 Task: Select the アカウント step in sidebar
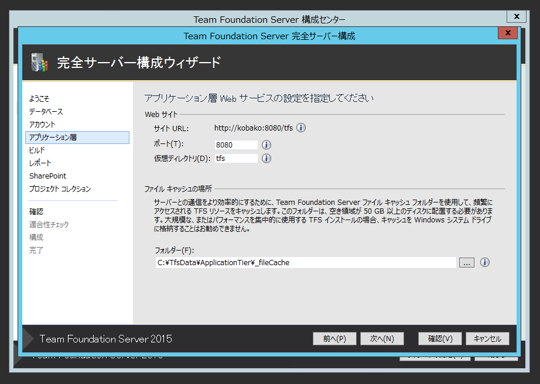tap(42, 124)
